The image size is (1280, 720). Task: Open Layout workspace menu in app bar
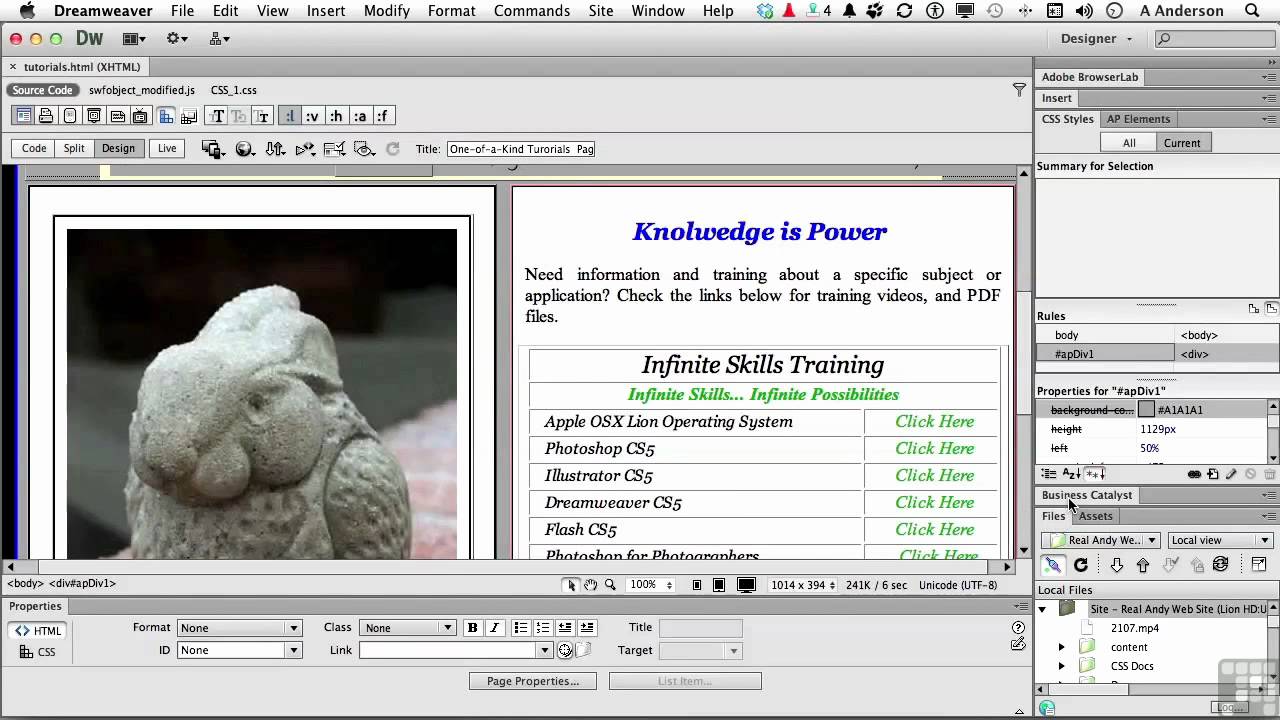(134, 38)
